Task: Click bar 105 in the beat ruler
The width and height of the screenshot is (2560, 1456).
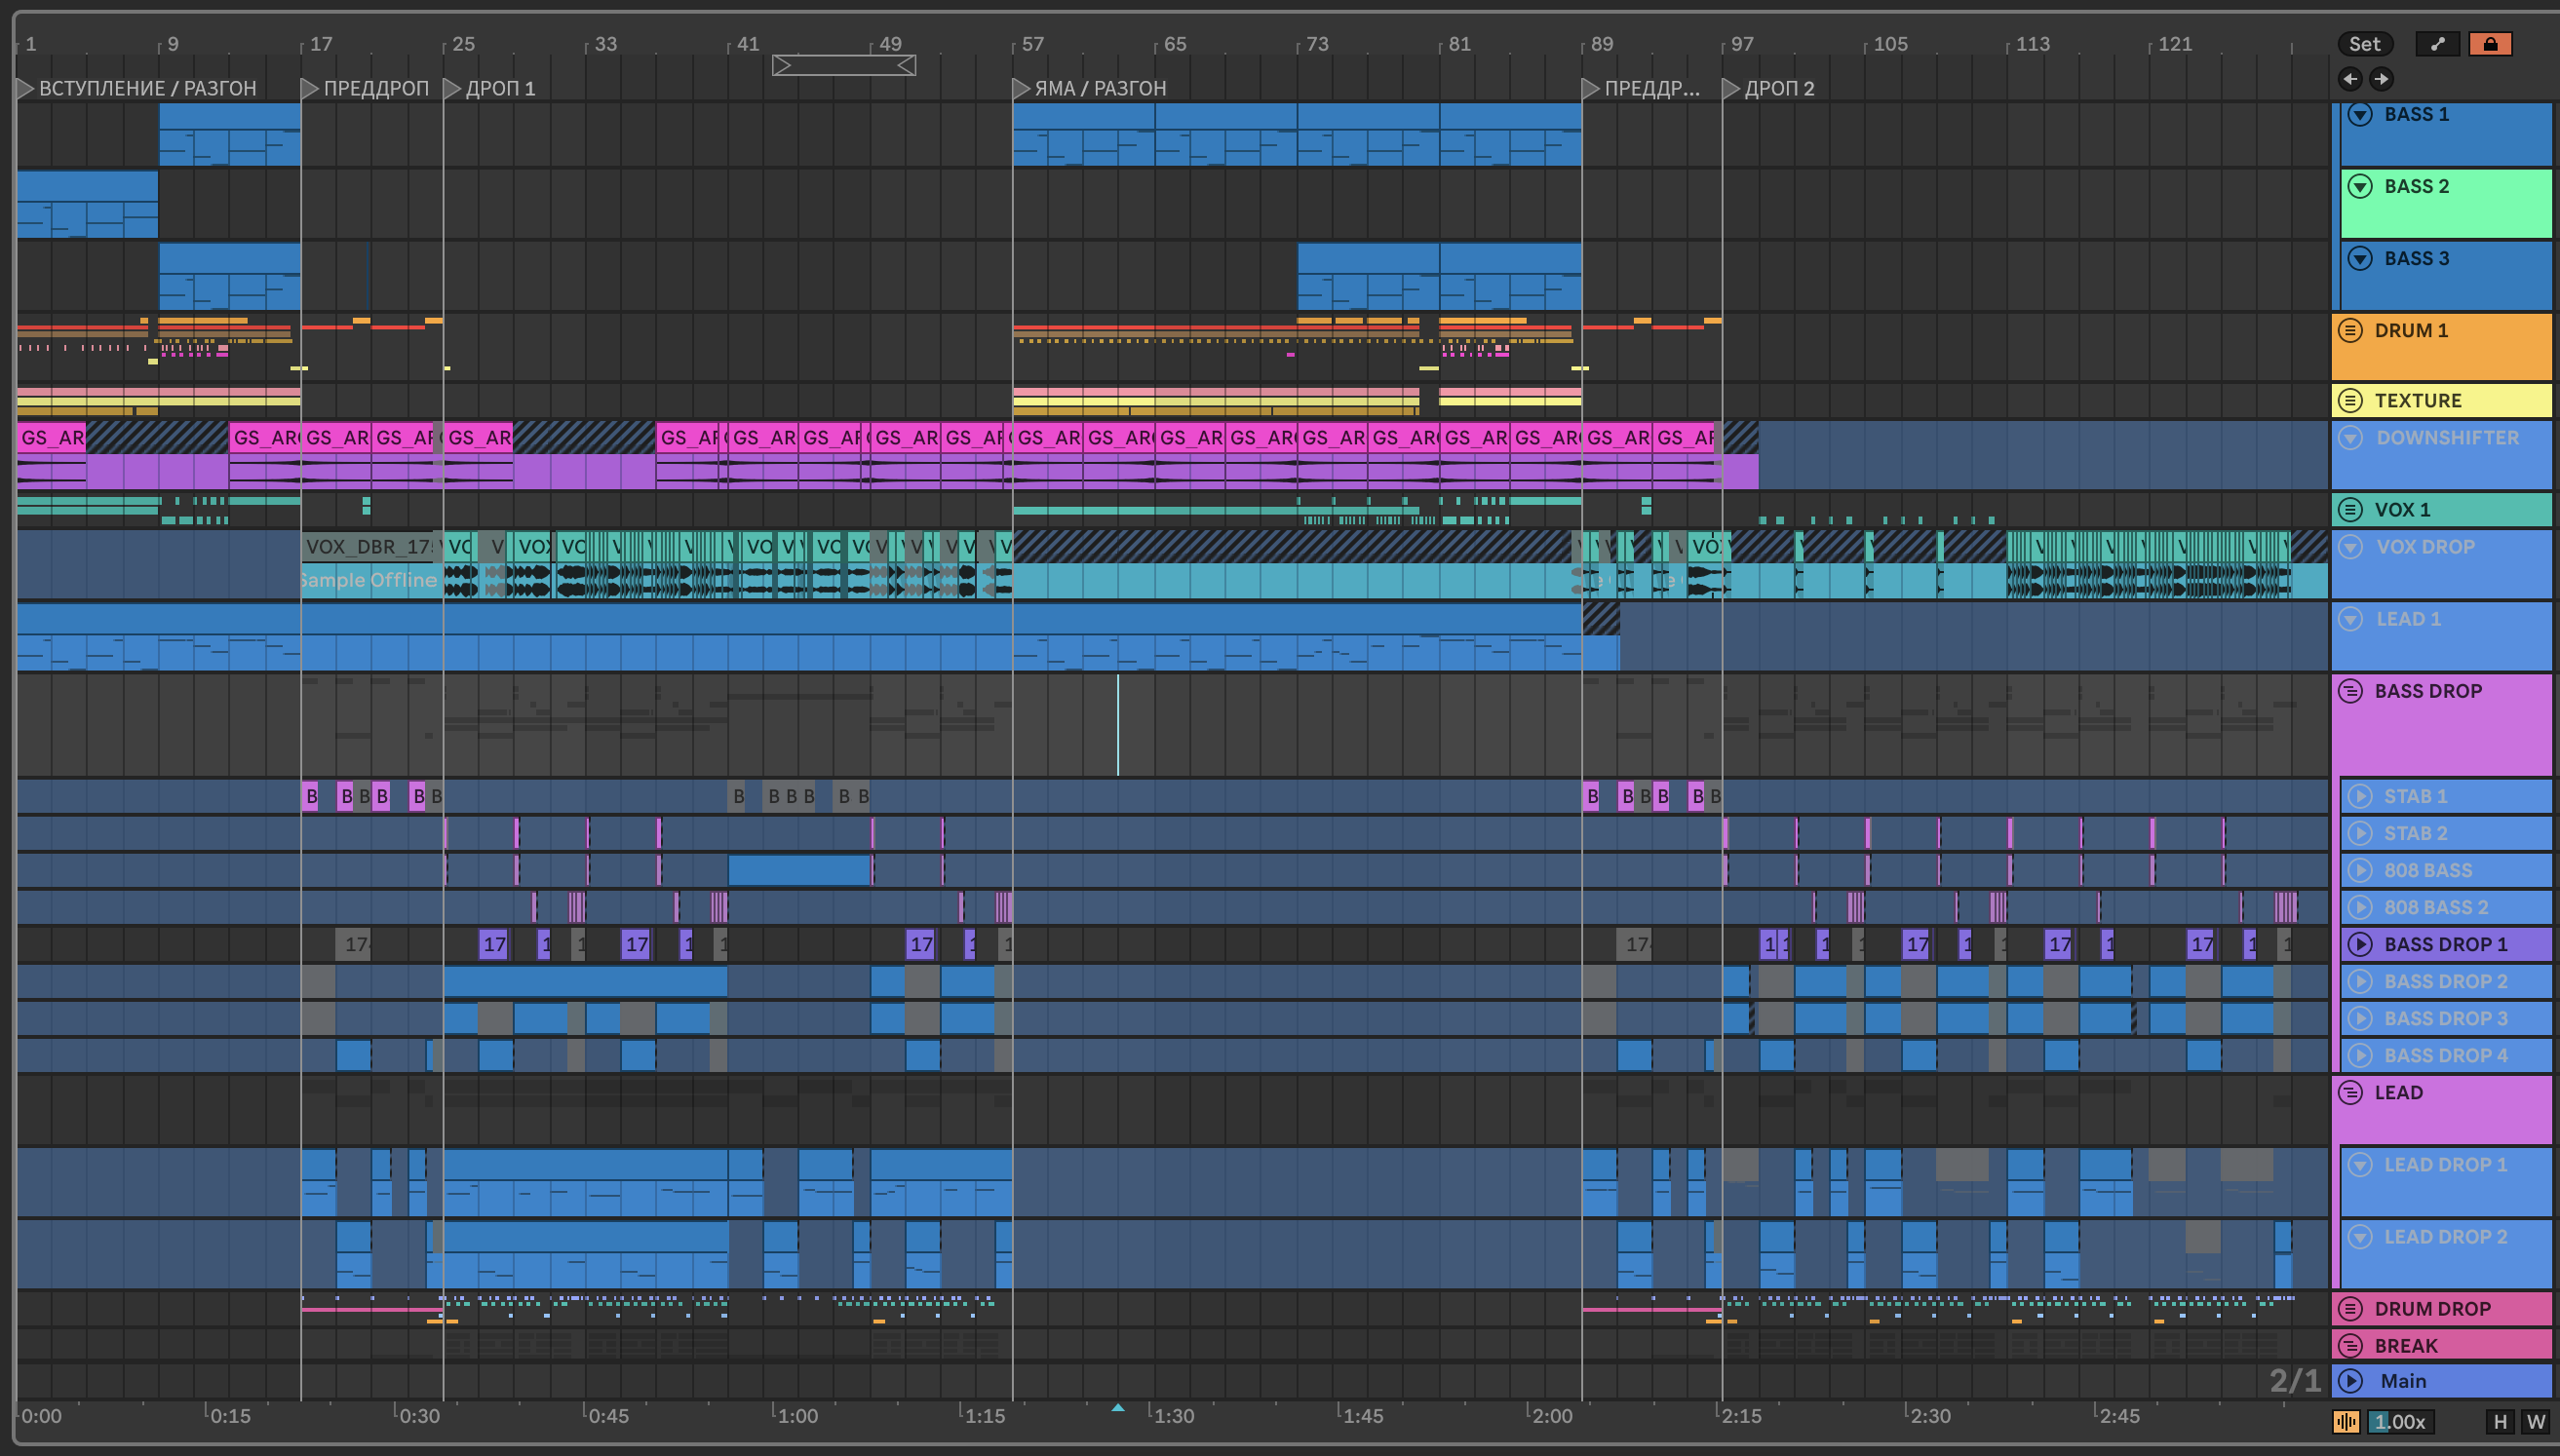Action: tap(1890, 44)
